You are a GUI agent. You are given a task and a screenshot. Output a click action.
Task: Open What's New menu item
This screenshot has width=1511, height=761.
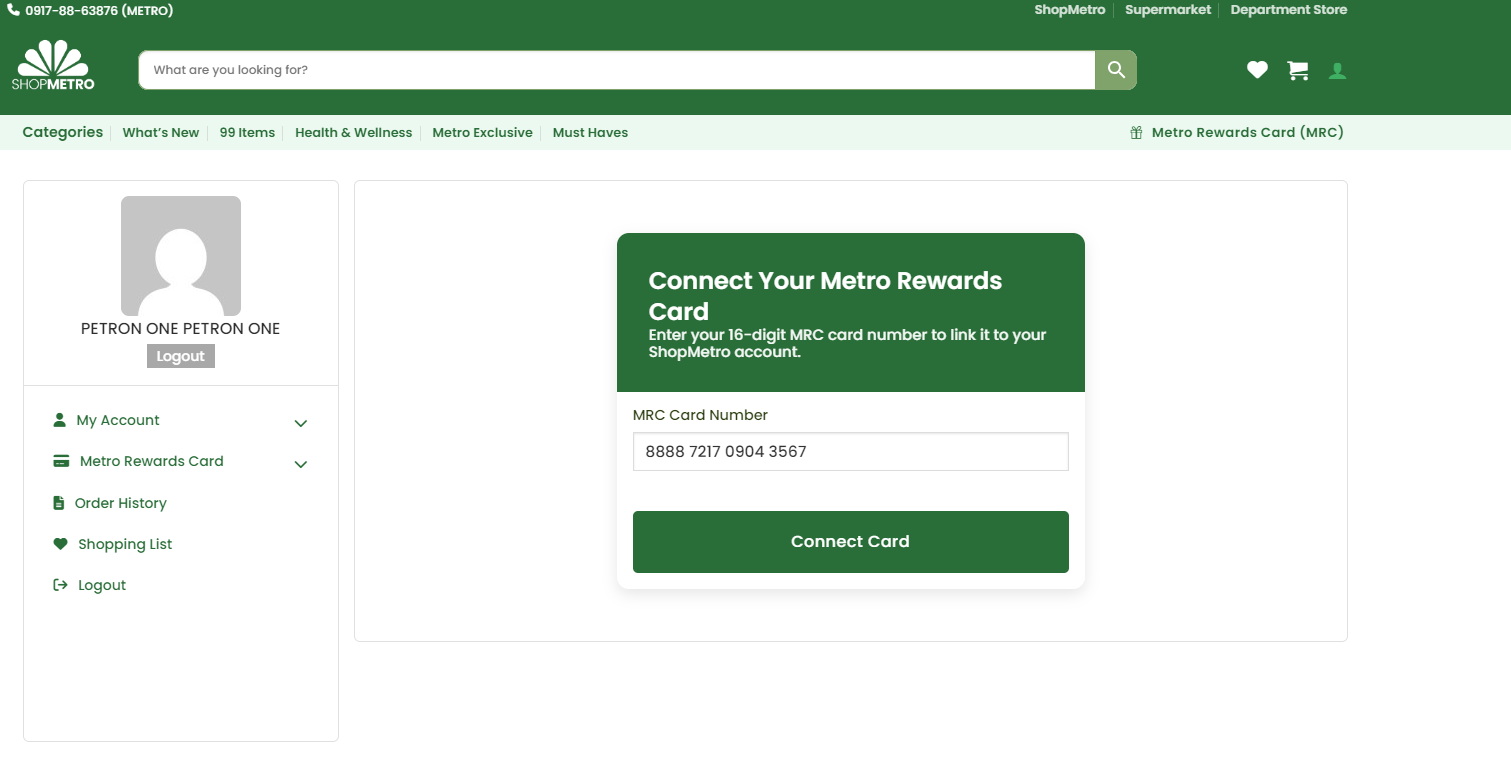[161, 132]
